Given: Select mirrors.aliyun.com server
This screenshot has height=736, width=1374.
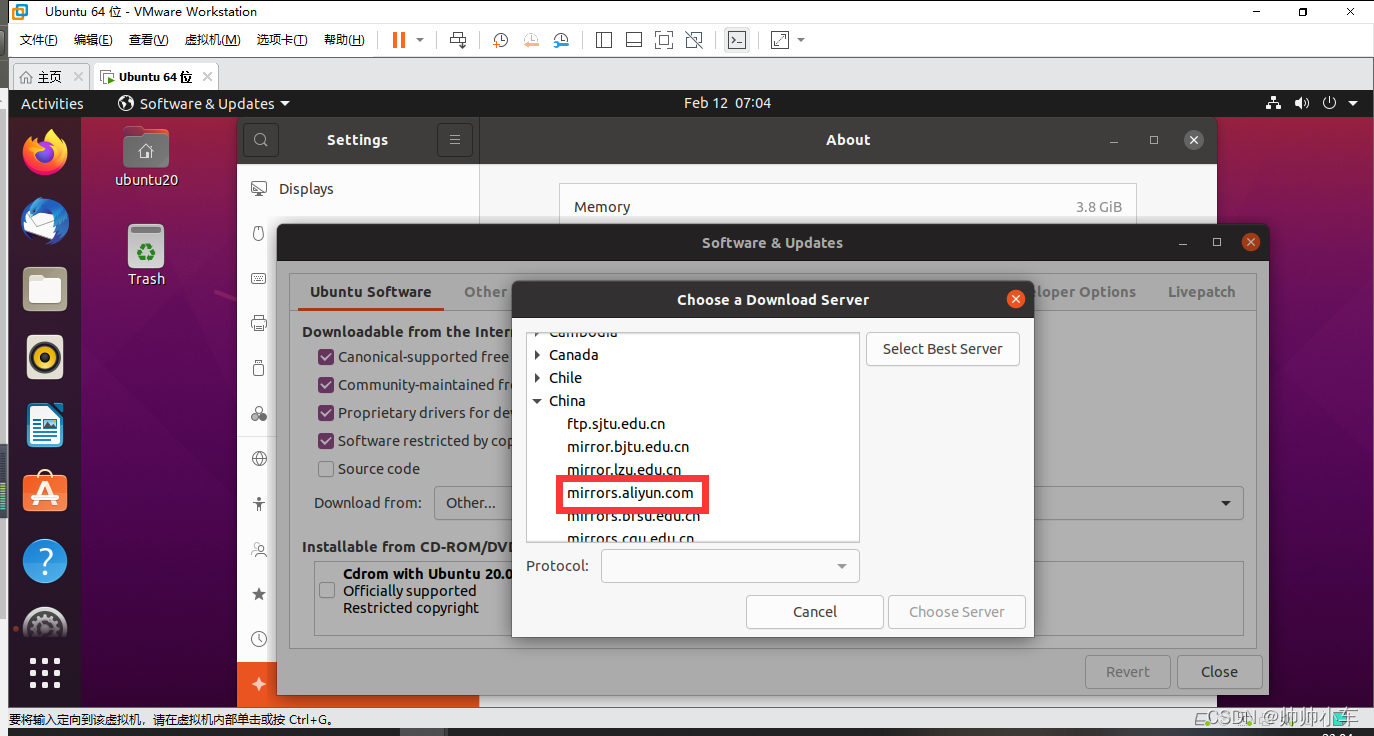Looking at the screenshot, I should point(630,493).
